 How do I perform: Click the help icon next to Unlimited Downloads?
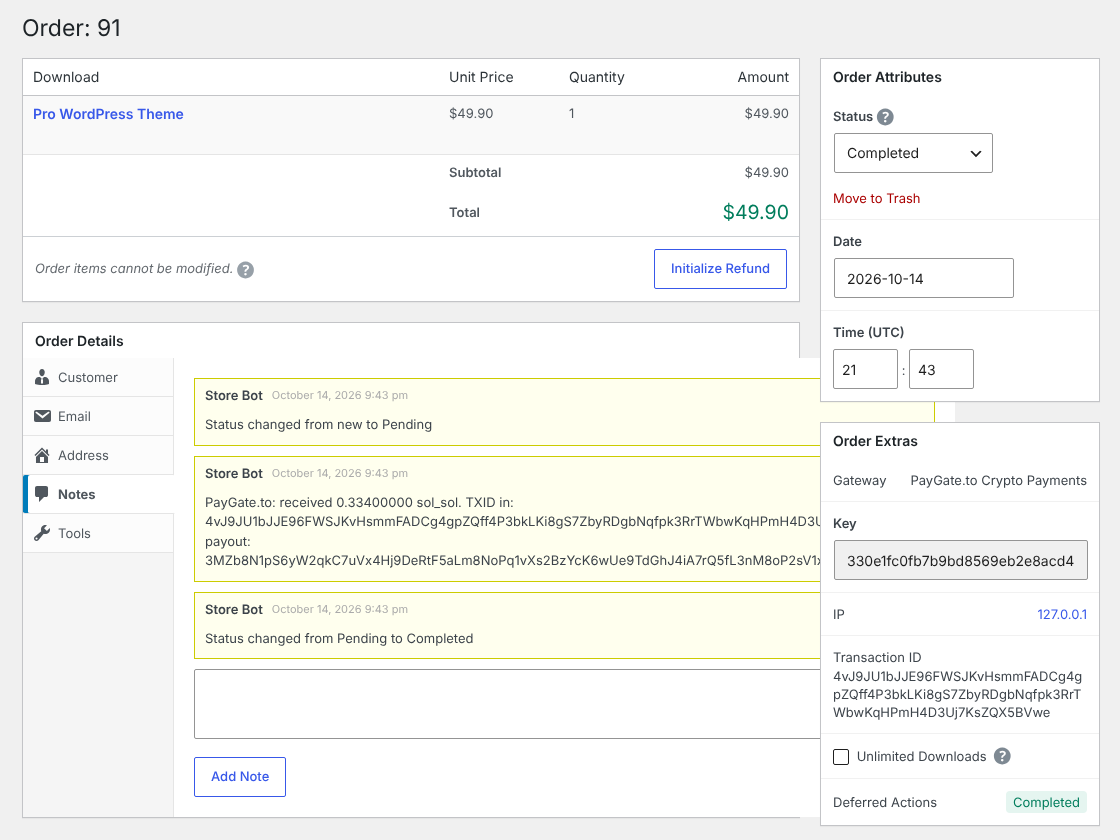(1002, 756)
